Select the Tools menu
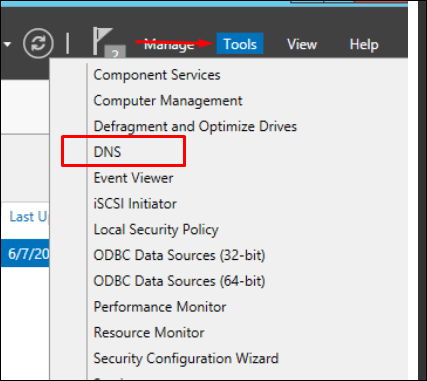The height and width of the screenshot is (381, 427). (240, 44)
